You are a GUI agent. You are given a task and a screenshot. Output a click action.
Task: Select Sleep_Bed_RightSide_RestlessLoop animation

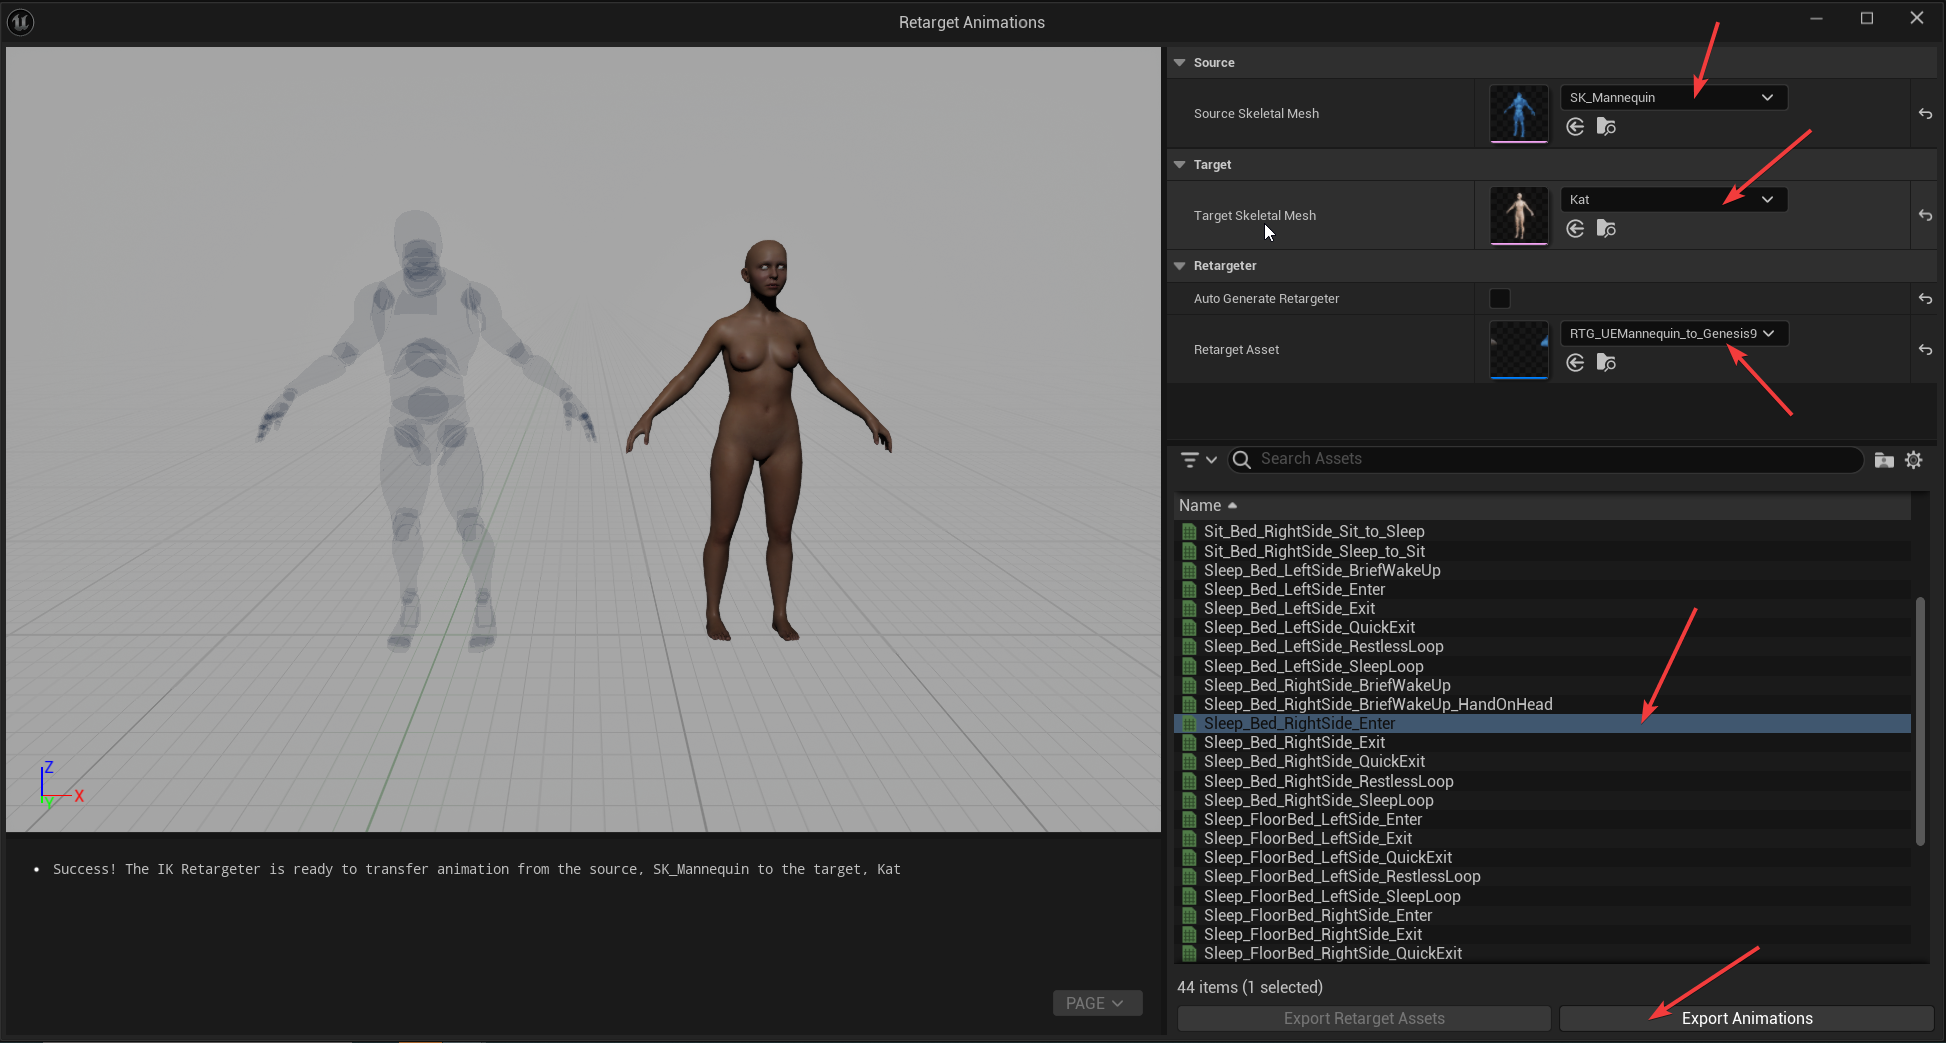point(1542,781)
